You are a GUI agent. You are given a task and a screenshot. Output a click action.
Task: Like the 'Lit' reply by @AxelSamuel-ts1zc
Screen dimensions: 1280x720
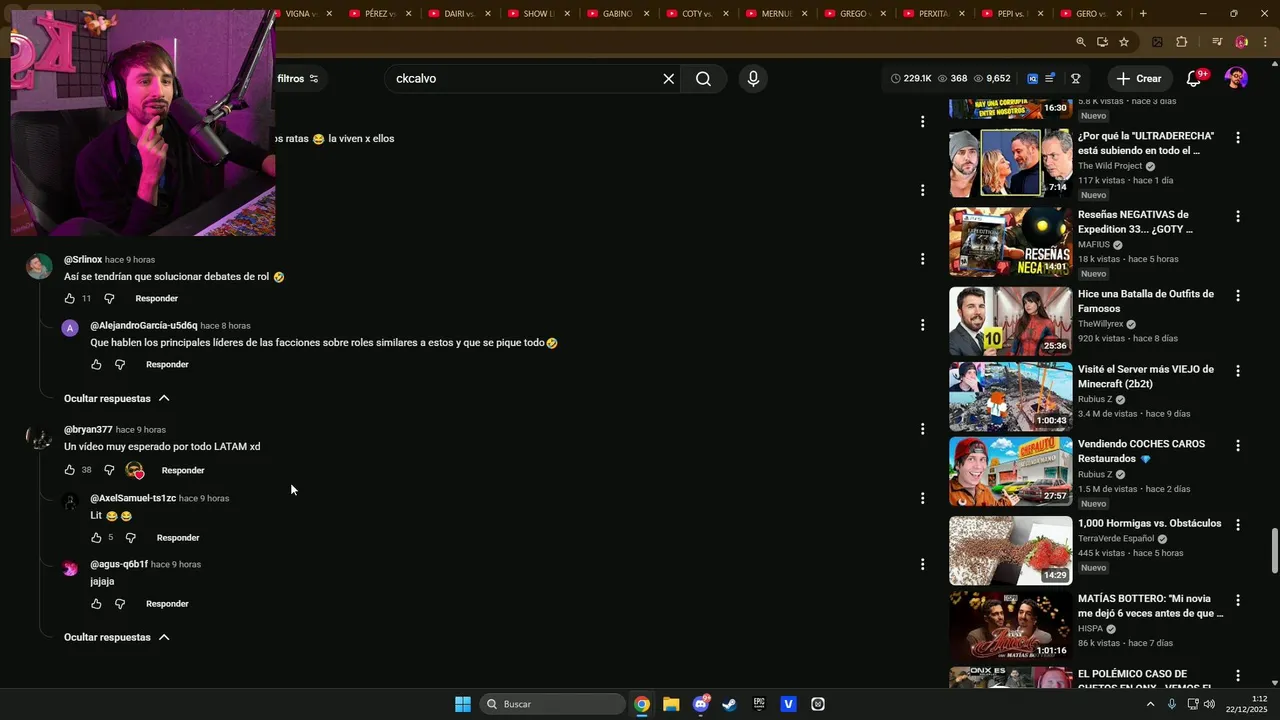(96, 537)
